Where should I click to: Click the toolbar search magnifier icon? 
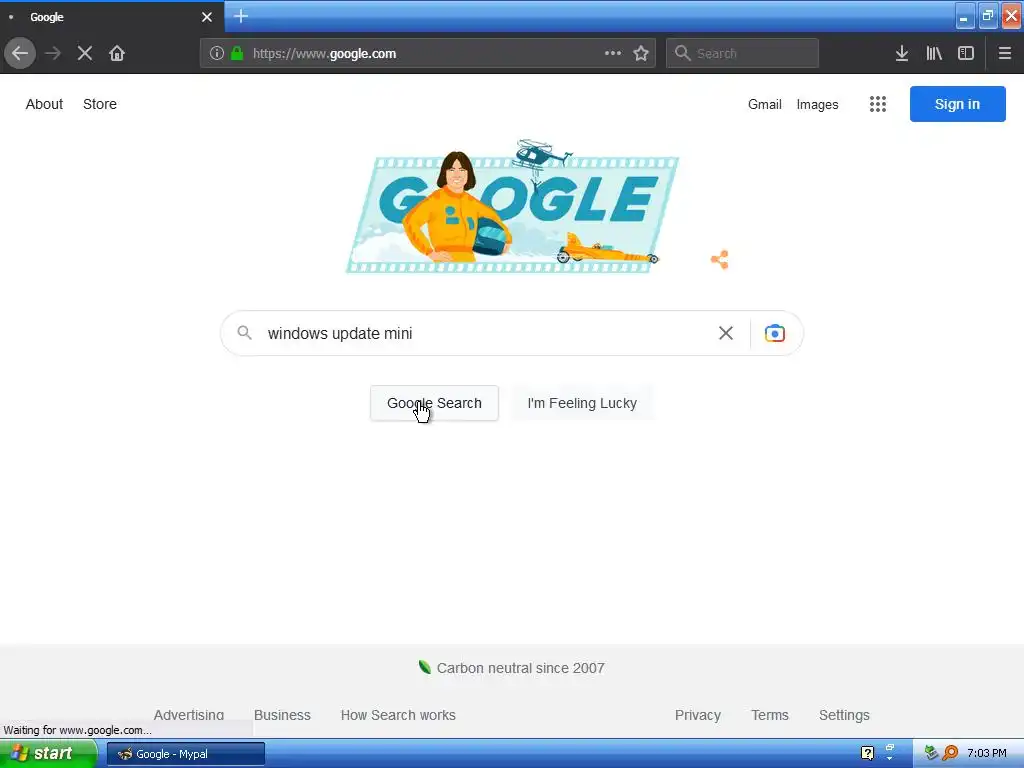pyautogui.click(x=682, y=54)
